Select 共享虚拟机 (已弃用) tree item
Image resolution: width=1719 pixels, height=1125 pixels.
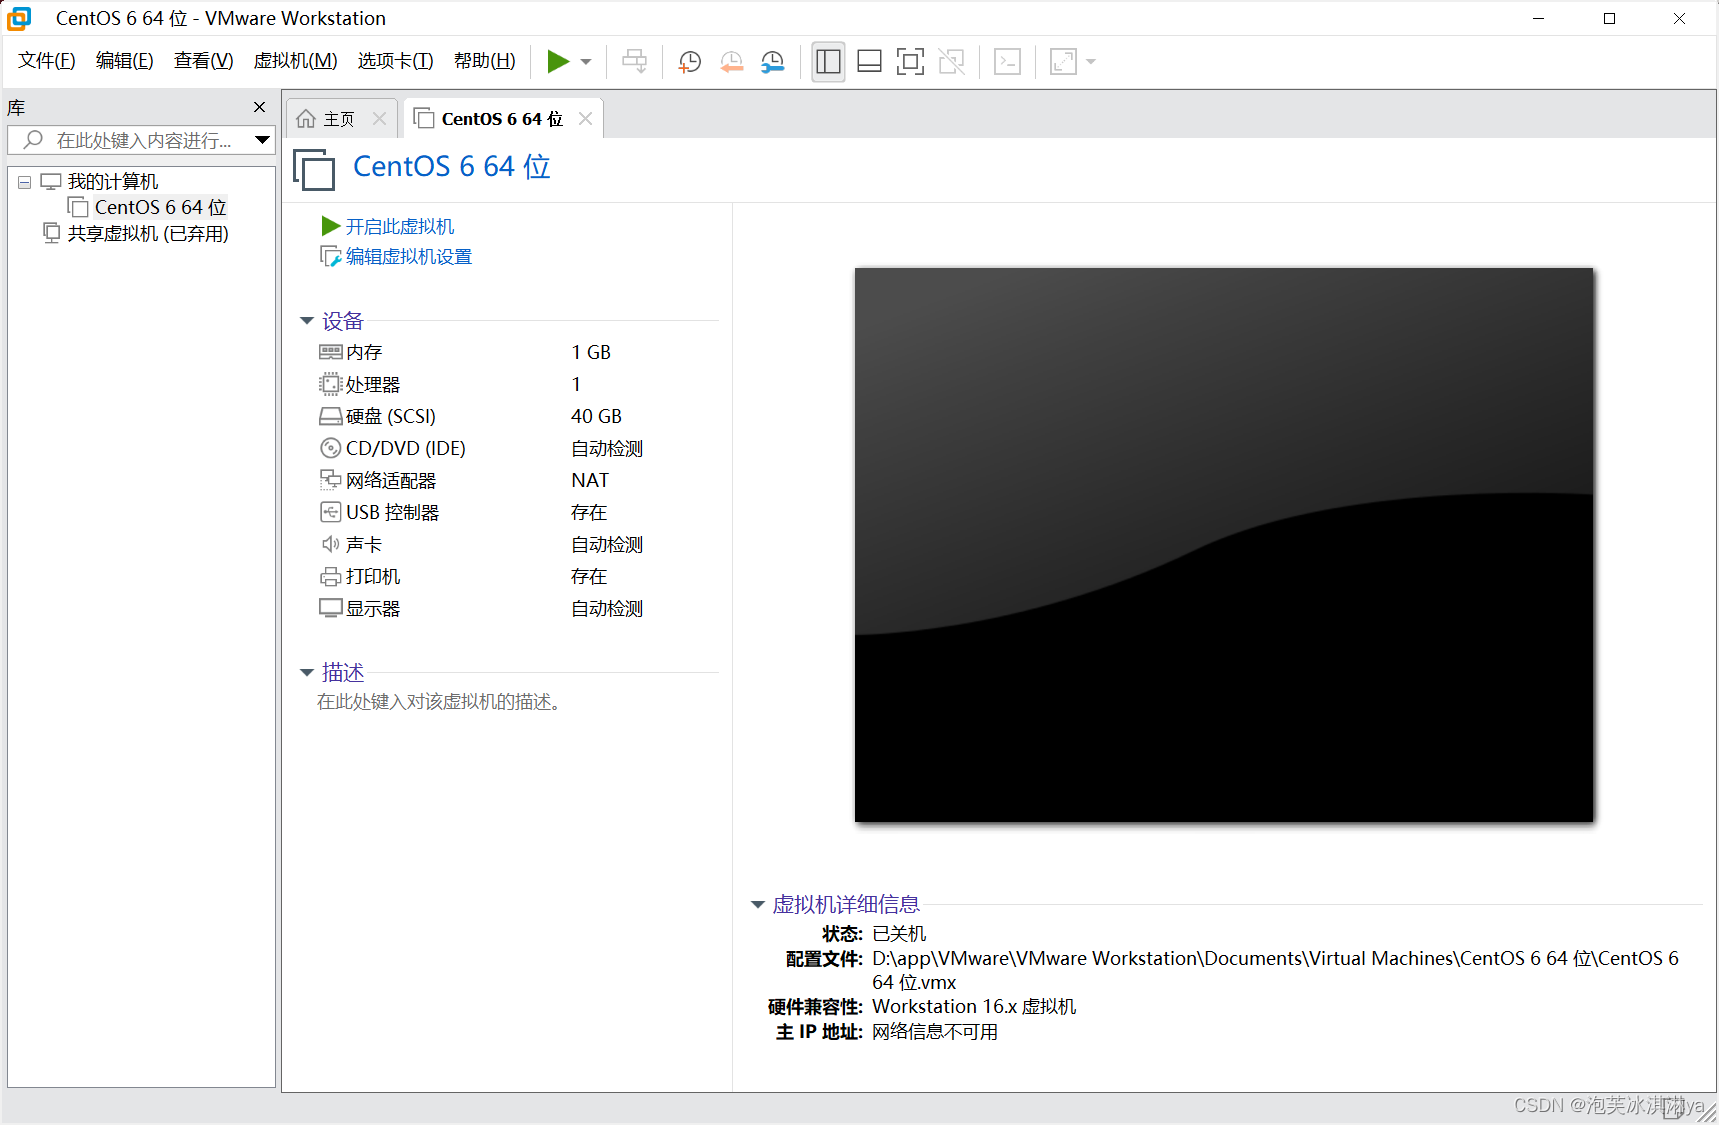coord(148,233)
